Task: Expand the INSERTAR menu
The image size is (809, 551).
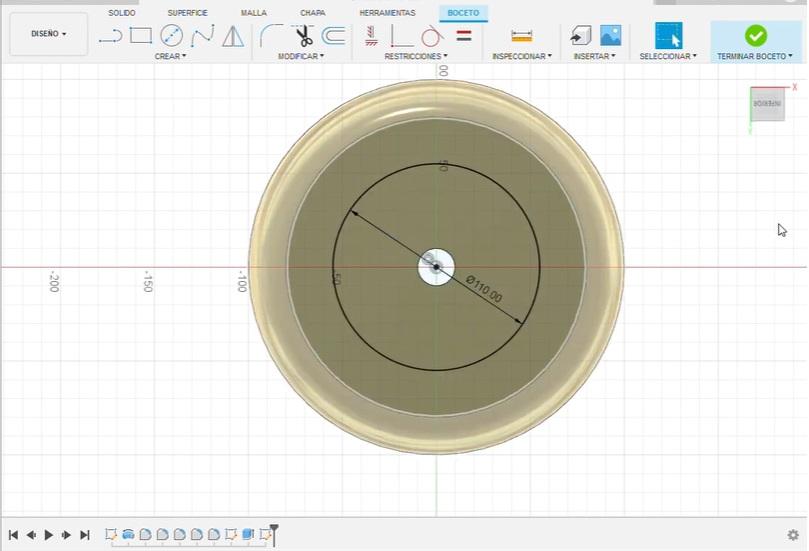Action: [594, 56]
